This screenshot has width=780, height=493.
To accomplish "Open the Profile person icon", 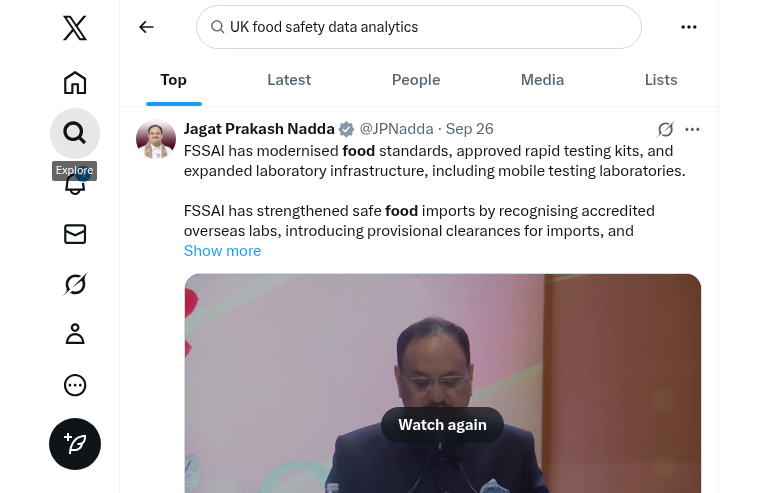I will [x=75, y=335].
